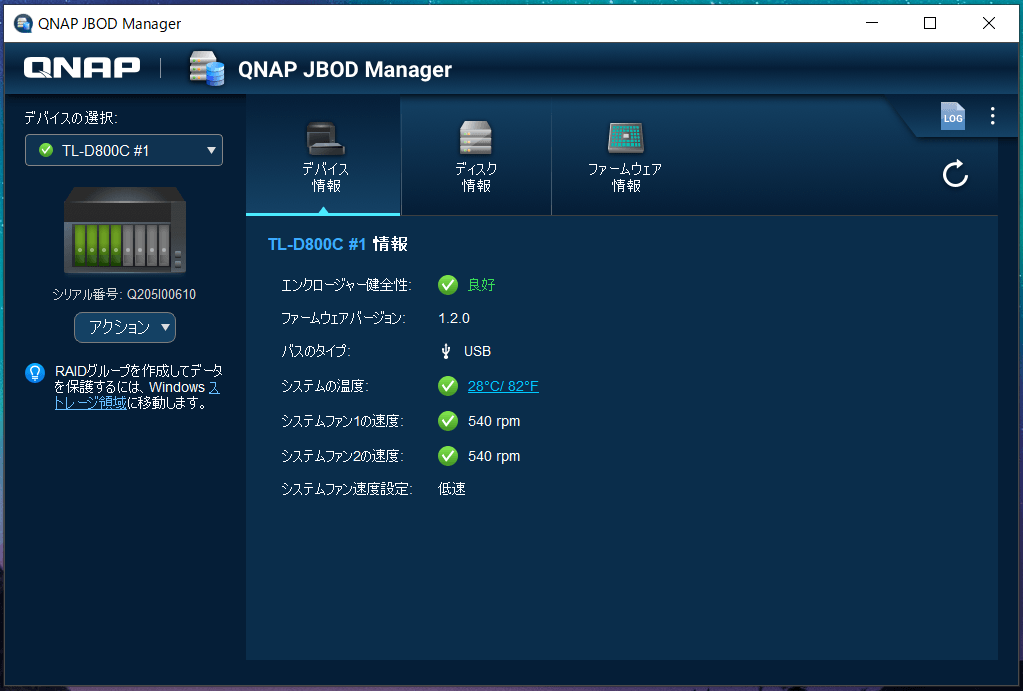Open the LOG file icon
Screen dimensions: 1023x691
coord(953,117)
